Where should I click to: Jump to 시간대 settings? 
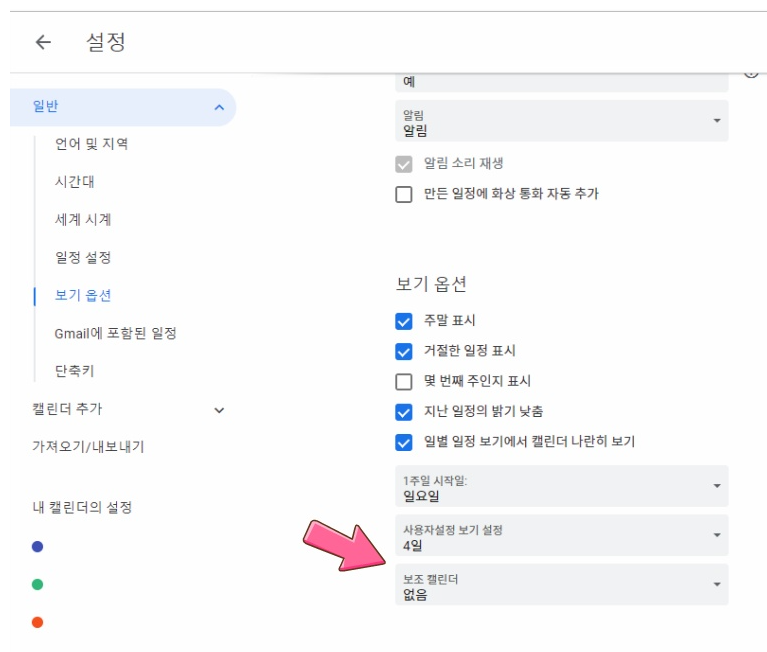click(74, 181)
